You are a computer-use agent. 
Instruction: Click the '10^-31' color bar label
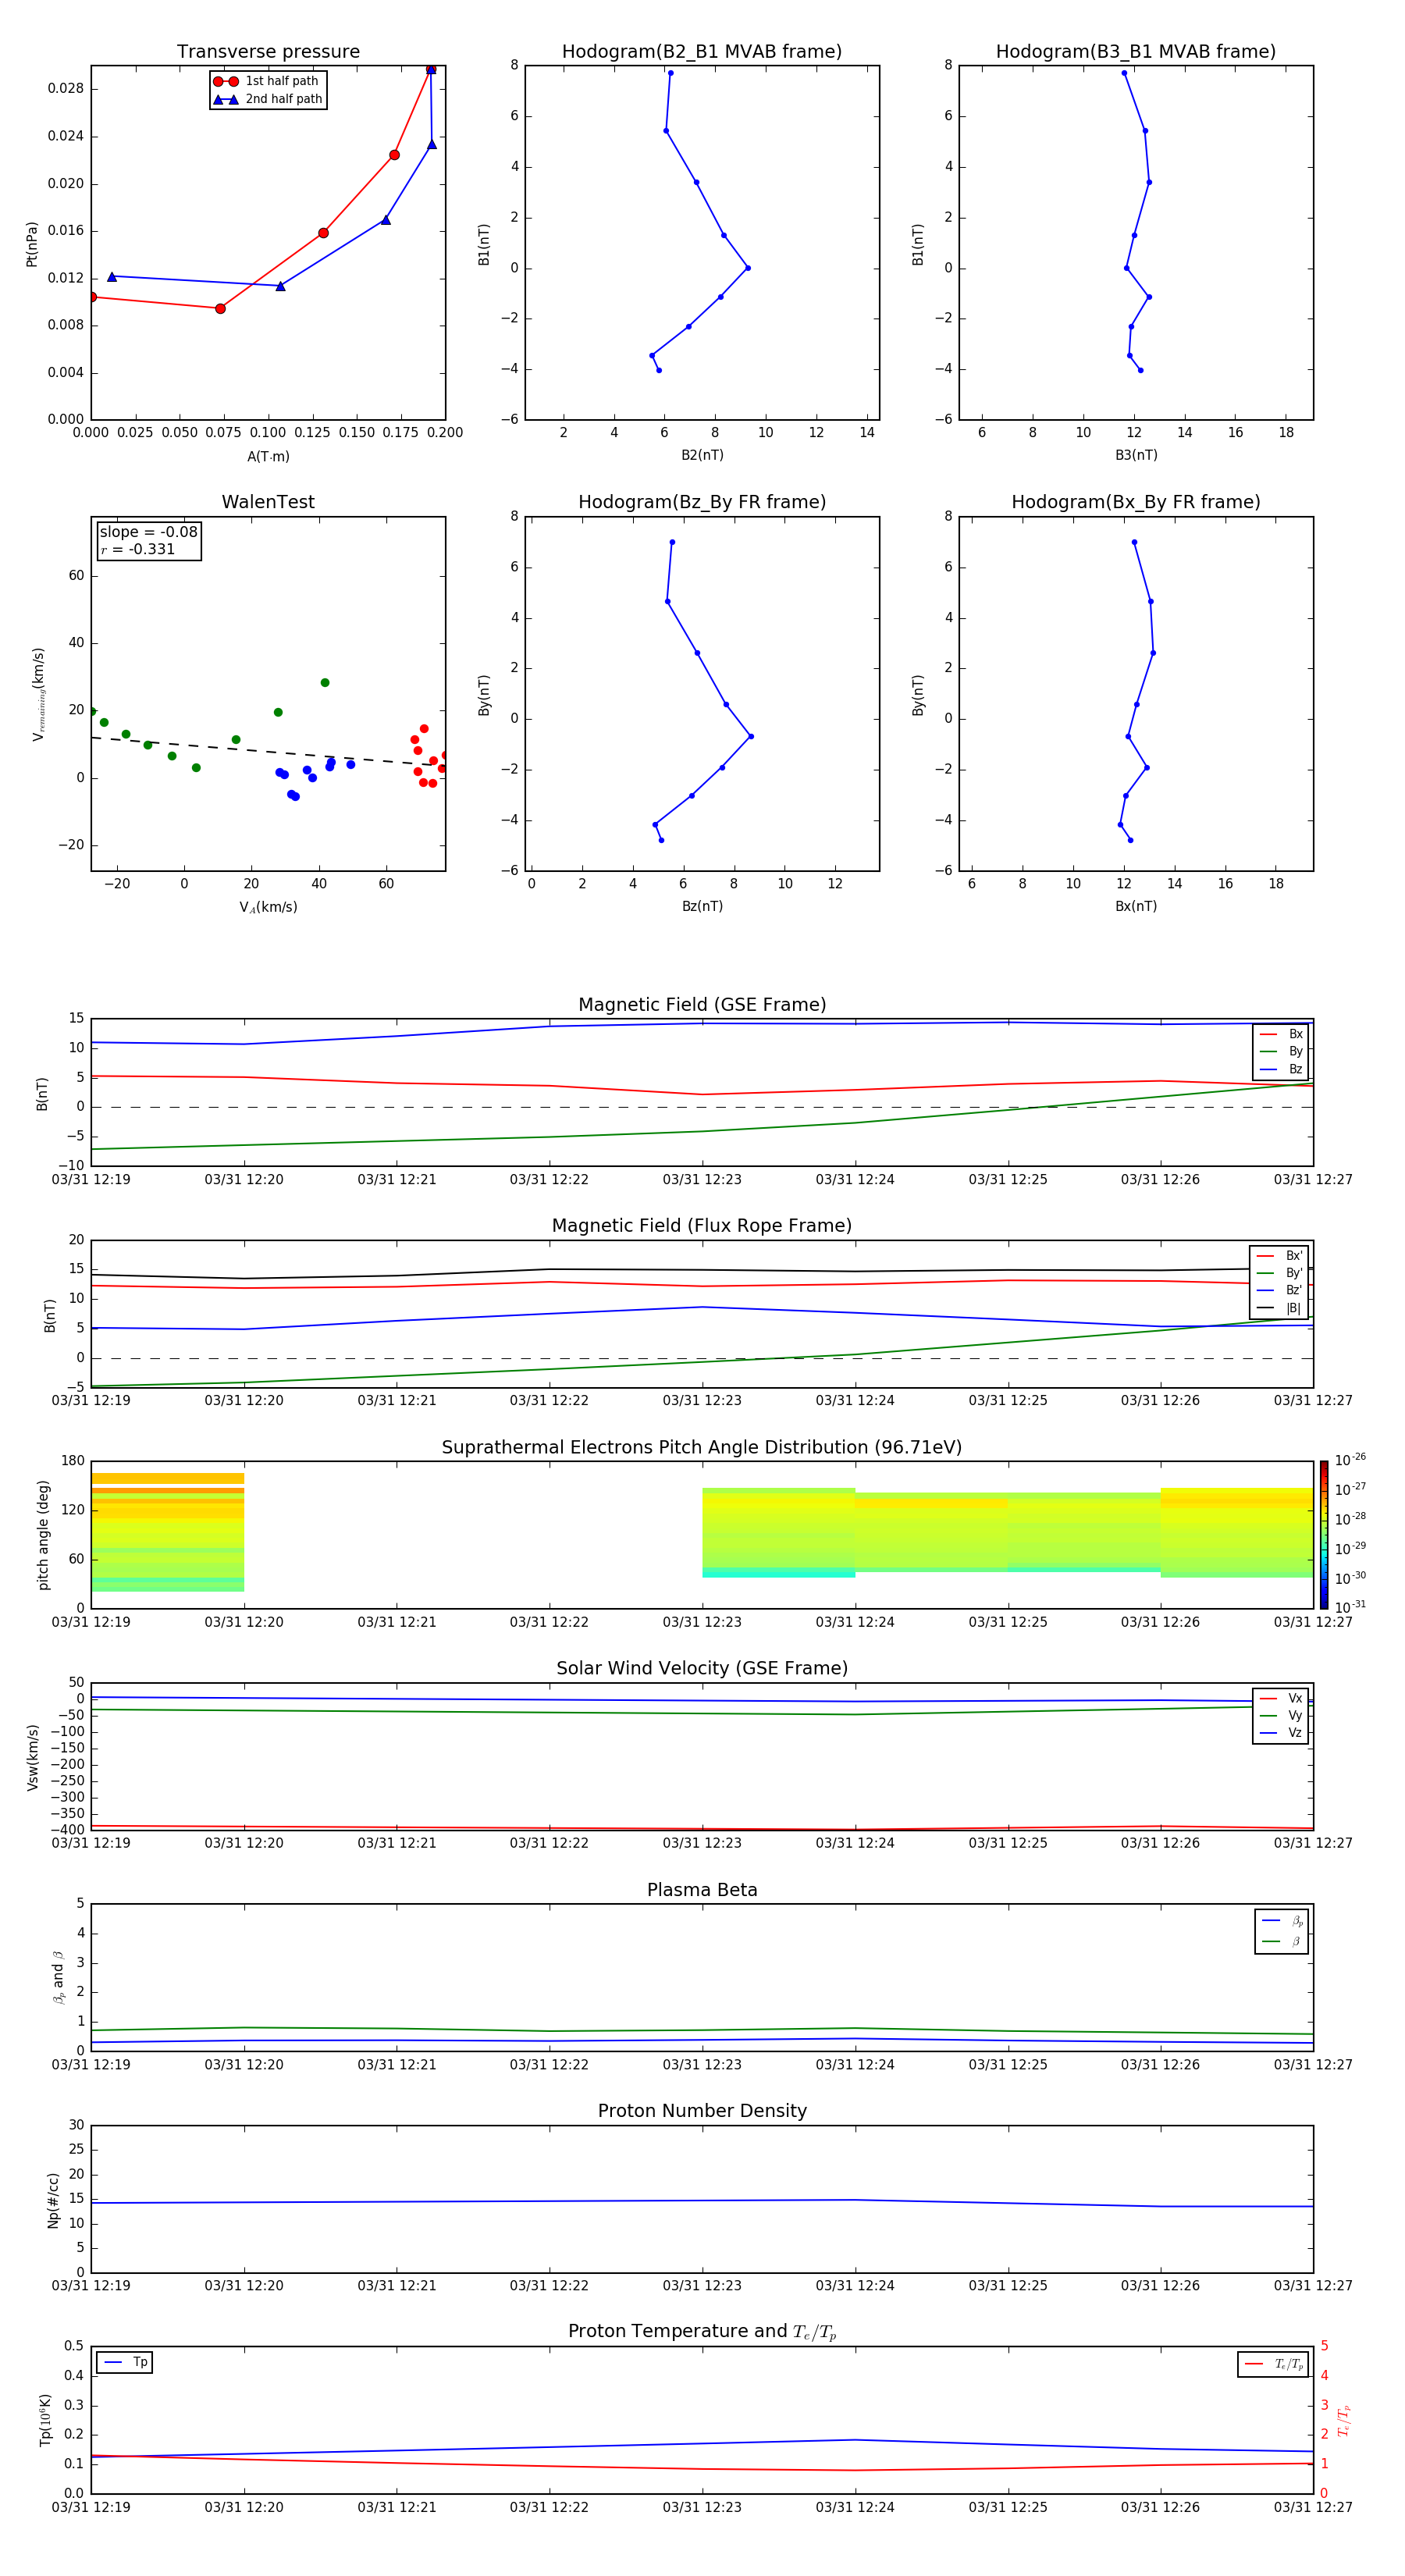1350,1607
